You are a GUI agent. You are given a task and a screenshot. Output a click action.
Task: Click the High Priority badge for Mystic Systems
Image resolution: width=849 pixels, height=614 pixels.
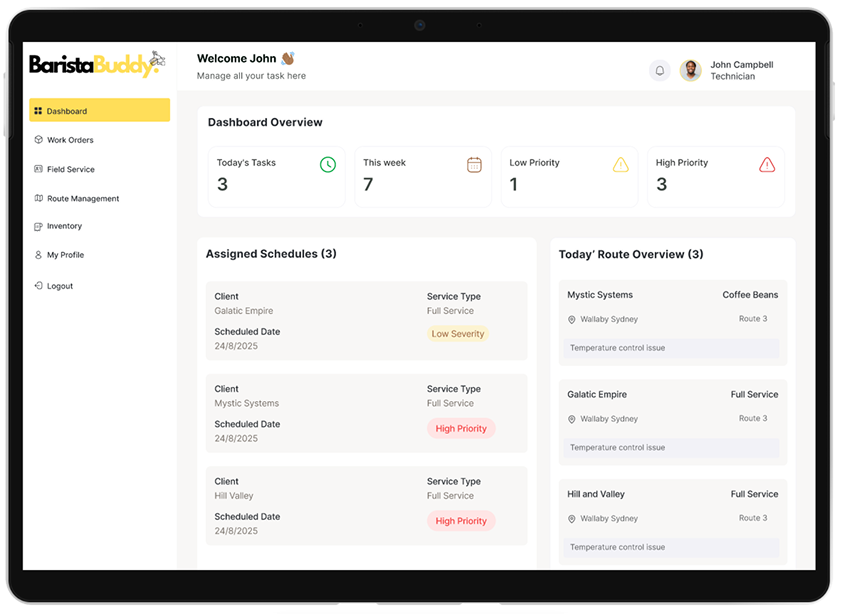(461, 428)
